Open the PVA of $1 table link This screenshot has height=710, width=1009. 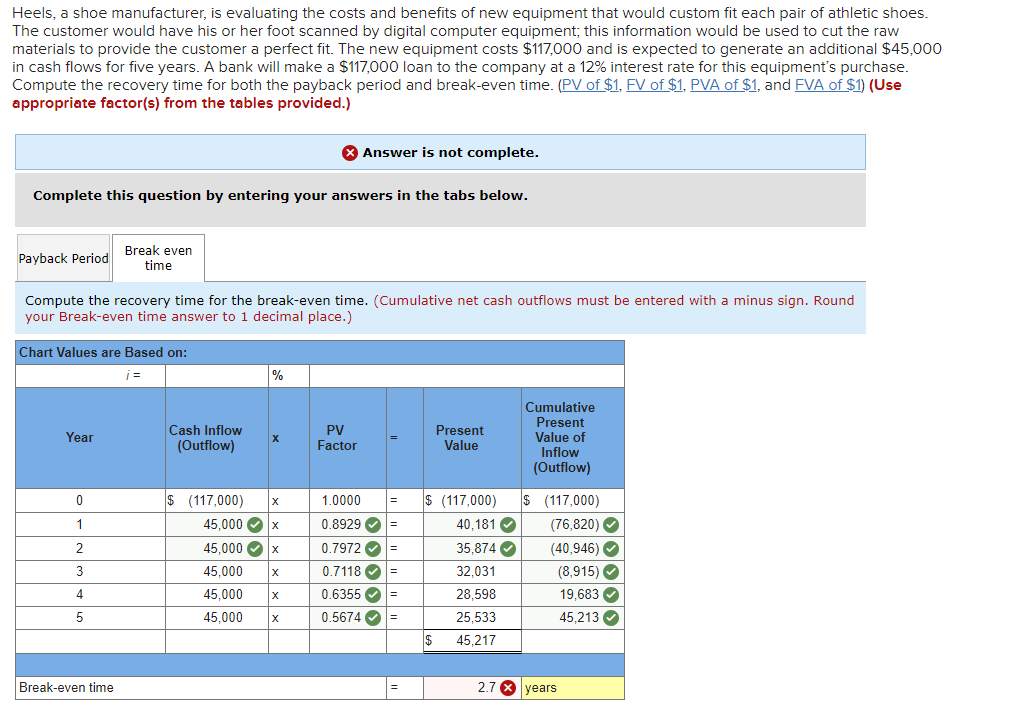click(x=723, y=85)
